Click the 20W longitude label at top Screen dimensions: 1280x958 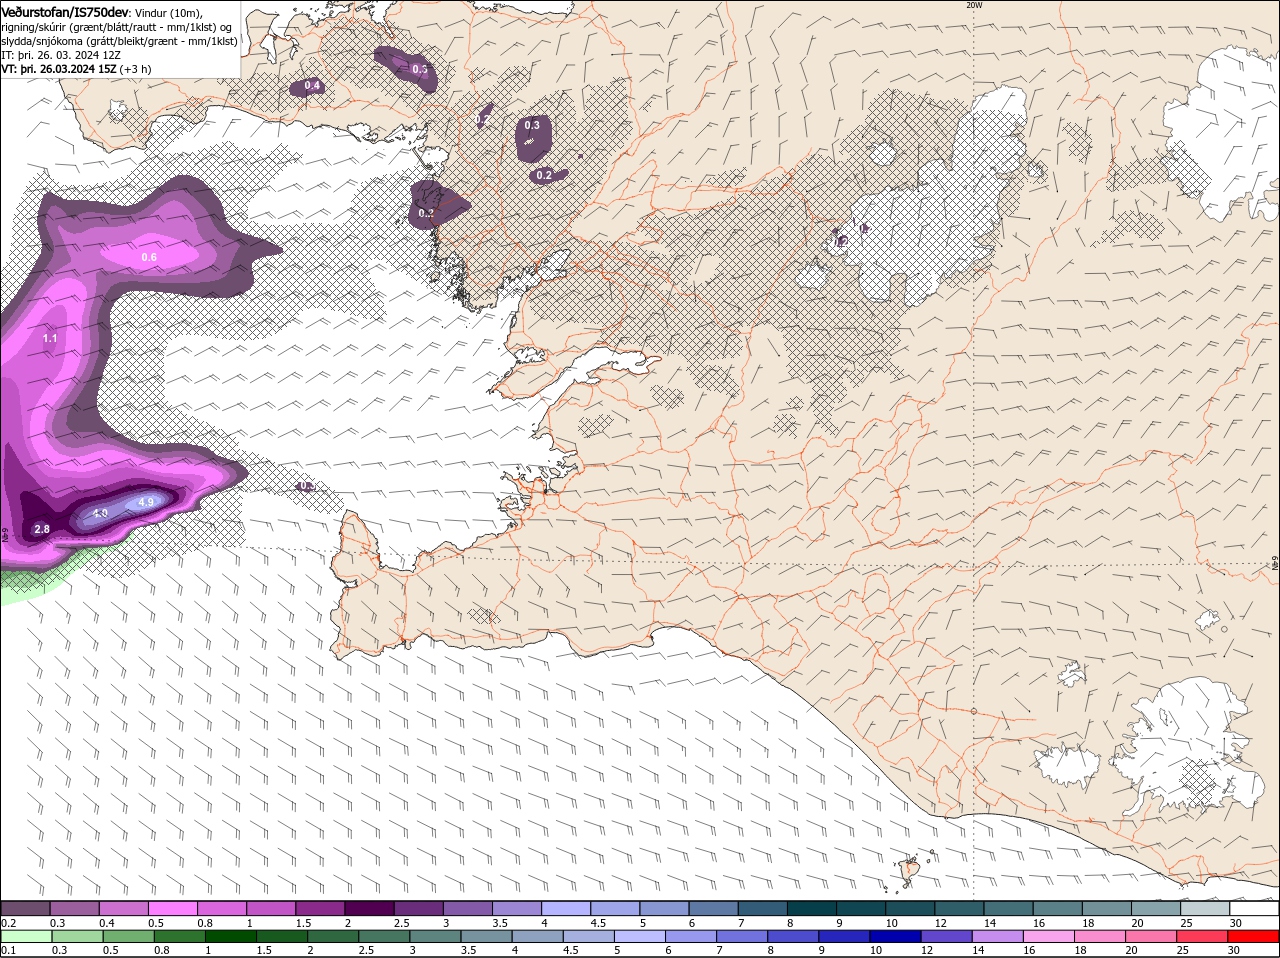pyautogui.click(x=974, y=5)
